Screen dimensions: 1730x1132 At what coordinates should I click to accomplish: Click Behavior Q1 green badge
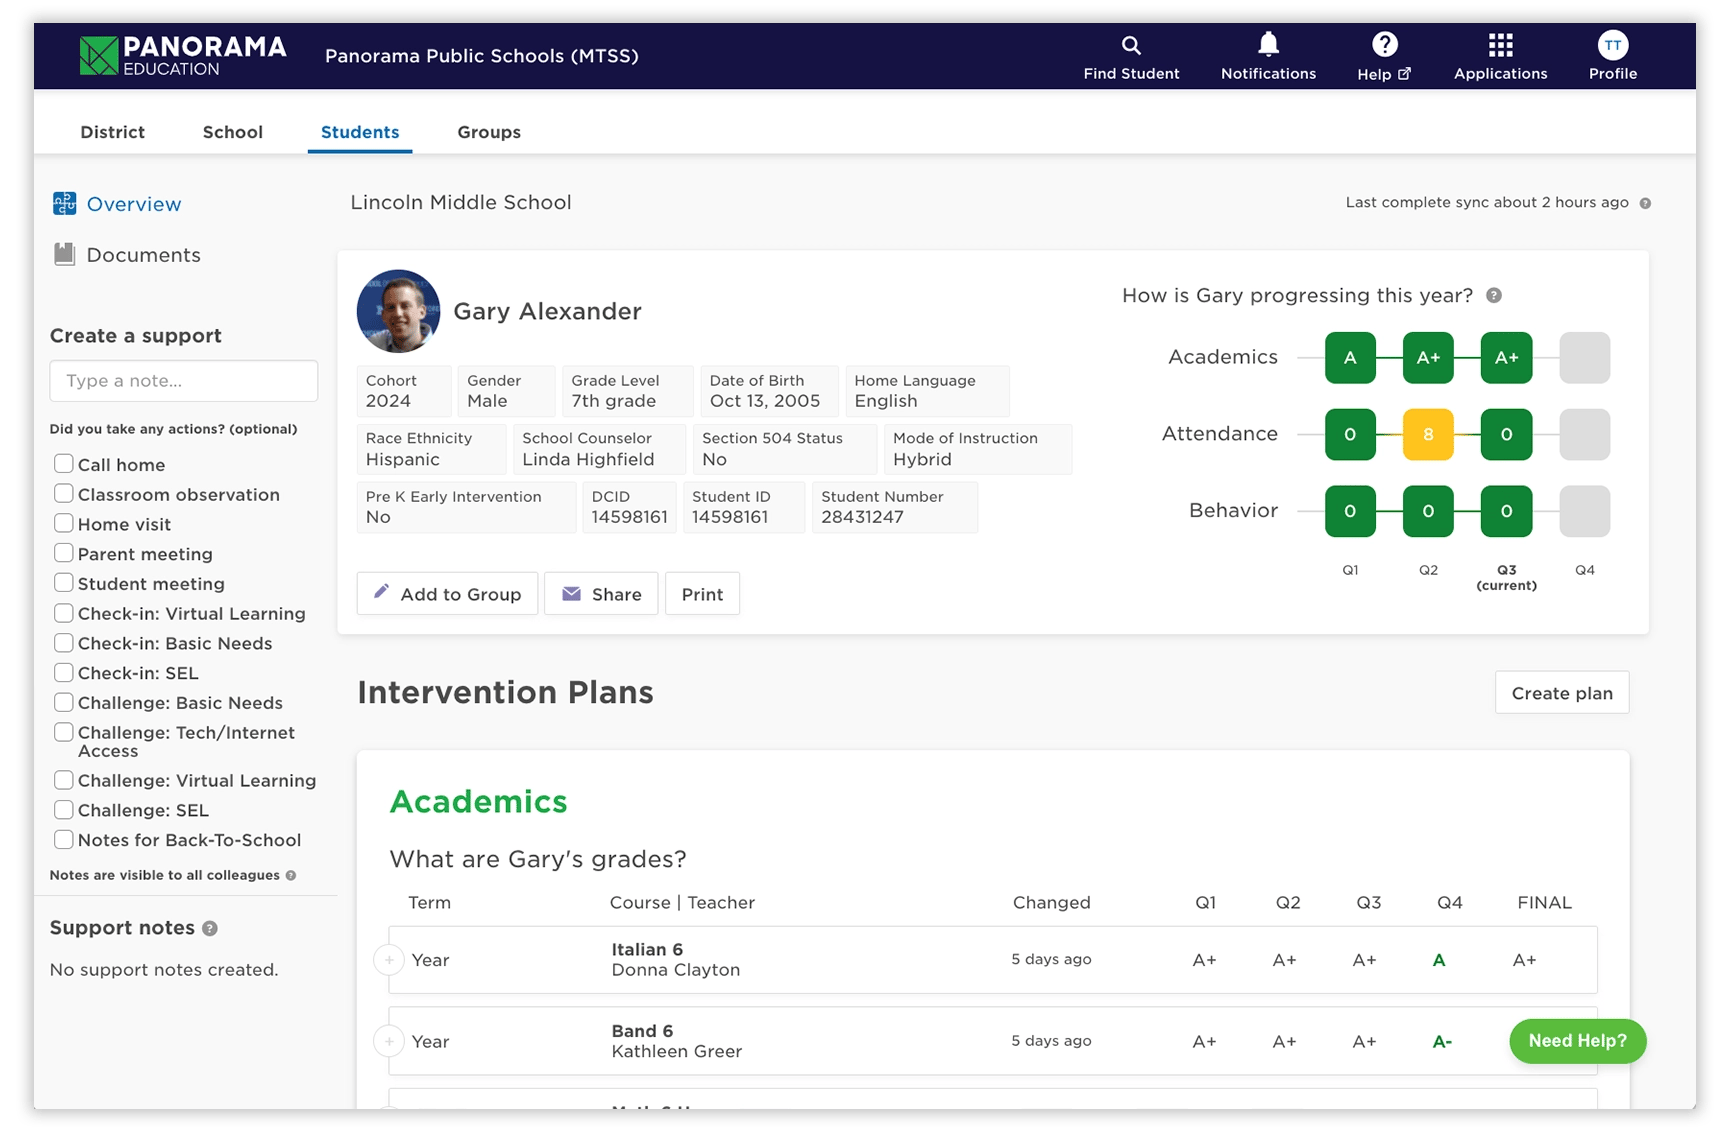1350,511
